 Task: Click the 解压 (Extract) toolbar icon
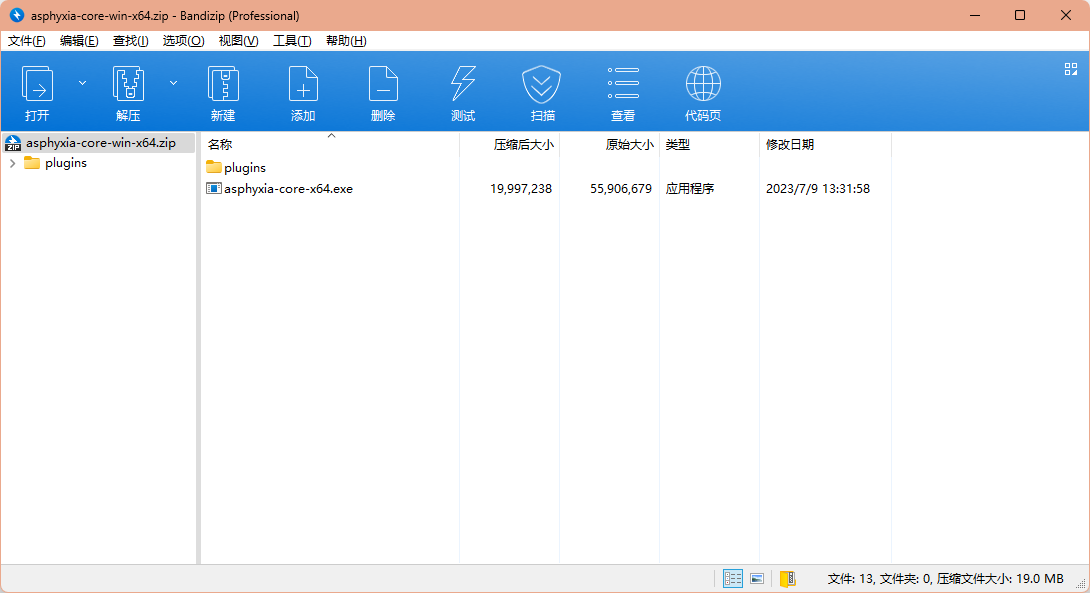point(128,92)
